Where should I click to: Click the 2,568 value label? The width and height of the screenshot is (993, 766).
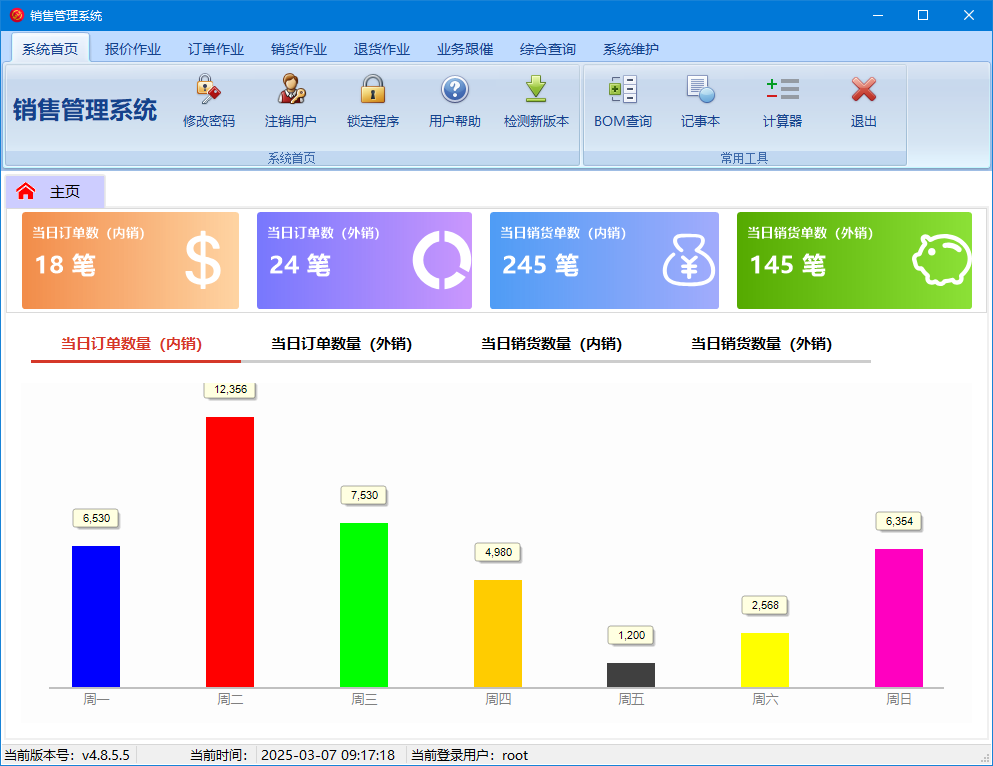point(765,605)
